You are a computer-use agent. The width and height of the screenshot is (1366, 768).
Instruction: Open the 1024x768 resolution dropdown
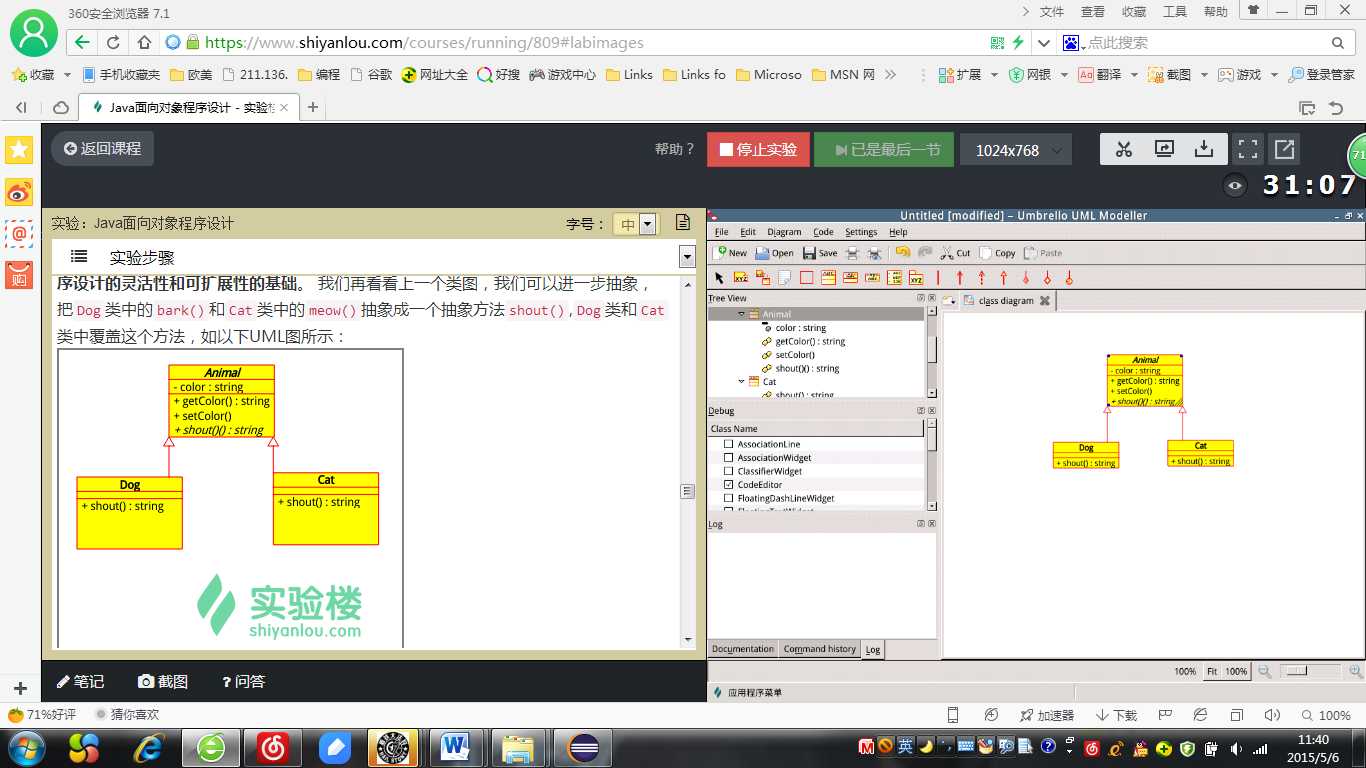pyautogui.click(x=1016, y=150)
